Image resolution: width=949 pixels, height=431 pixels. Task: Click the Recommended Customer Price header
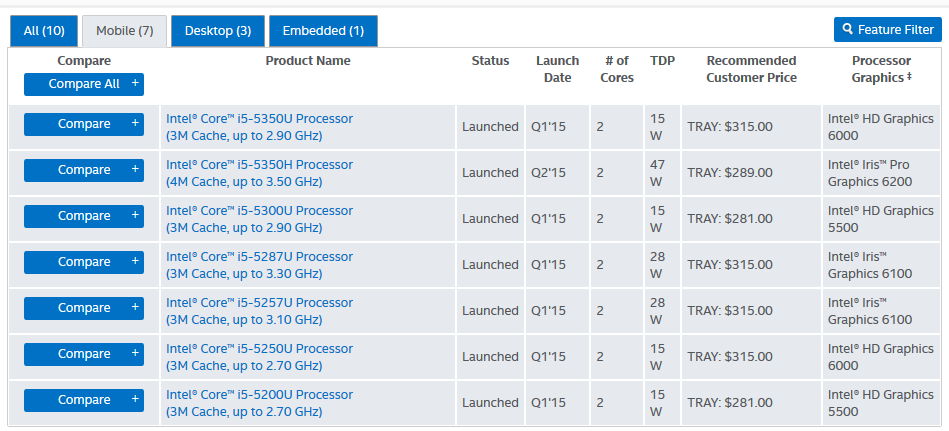click(x=752, y=69)
